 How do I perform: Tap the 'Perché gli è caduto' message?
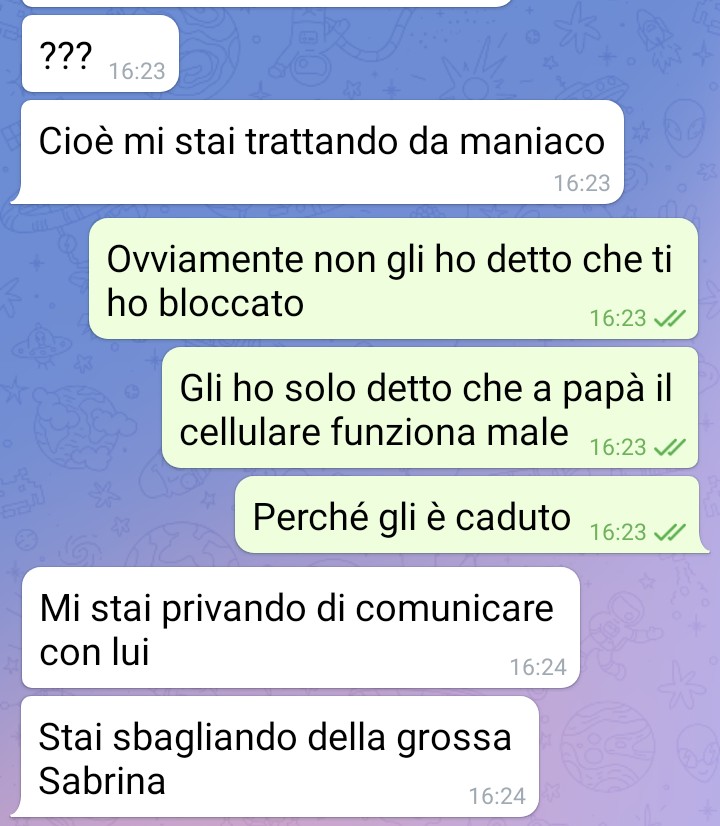(471, 515)
